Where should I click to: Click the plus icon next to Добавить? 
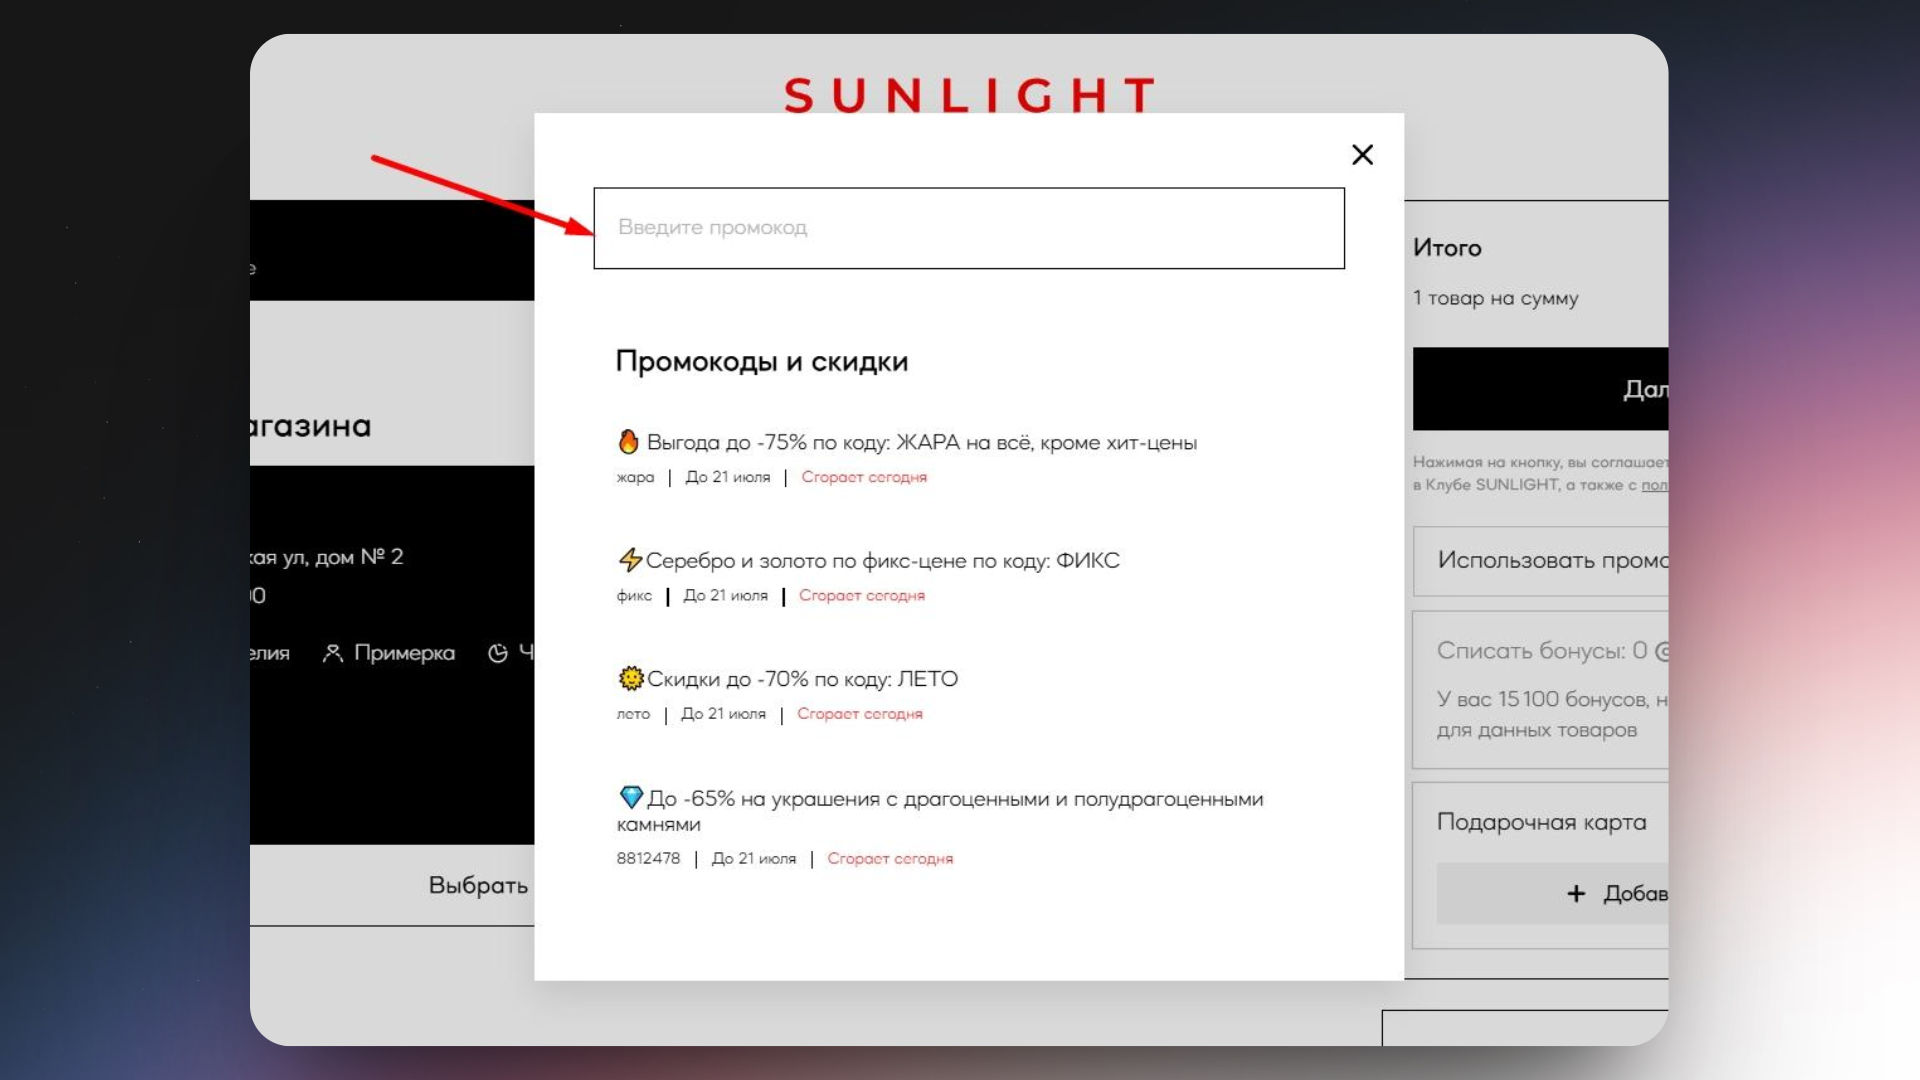coord(1576,894)
